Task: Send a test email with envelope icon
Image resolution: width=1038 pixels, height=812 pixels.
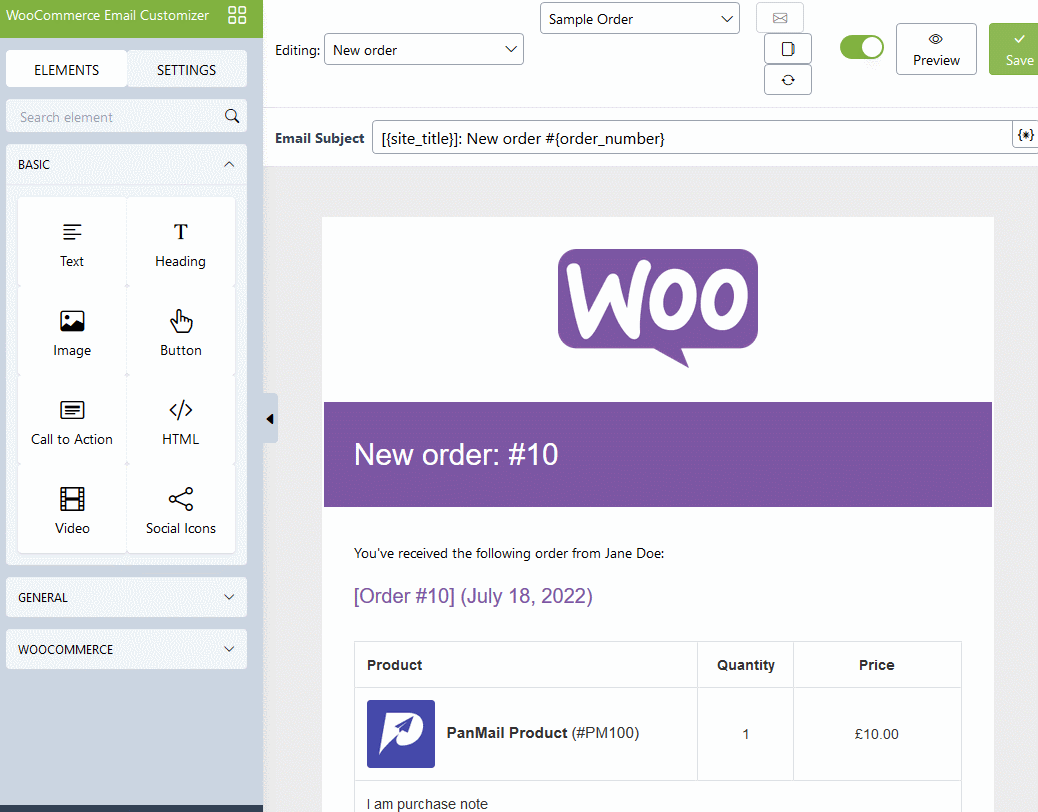Action: tap(780, 18)
